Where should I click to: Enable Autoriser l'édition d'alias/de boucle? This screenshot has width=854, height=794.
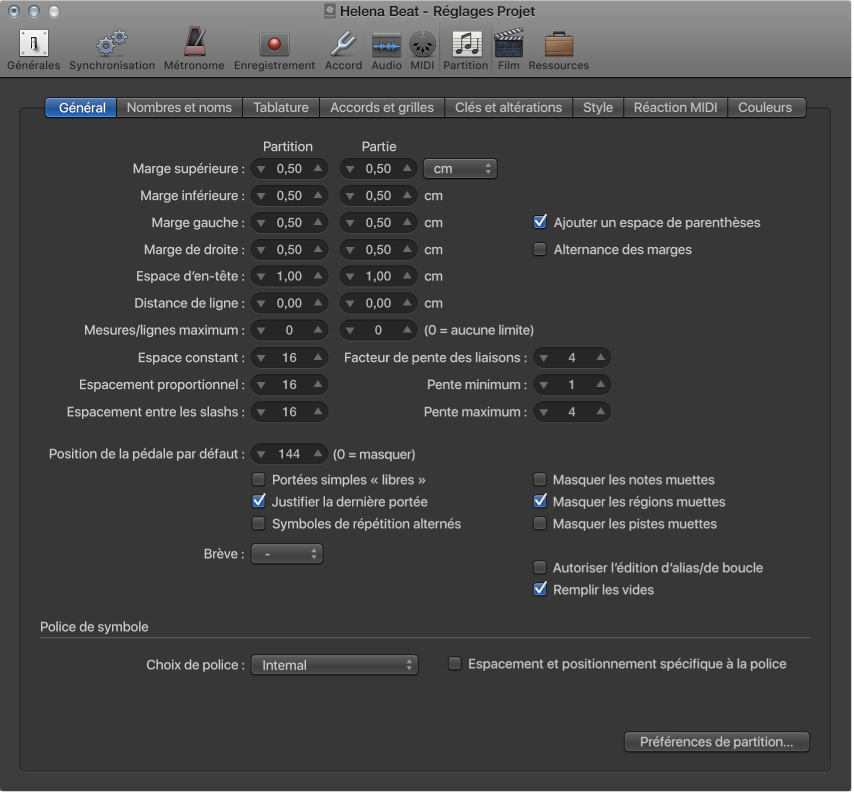coord(540,567)
